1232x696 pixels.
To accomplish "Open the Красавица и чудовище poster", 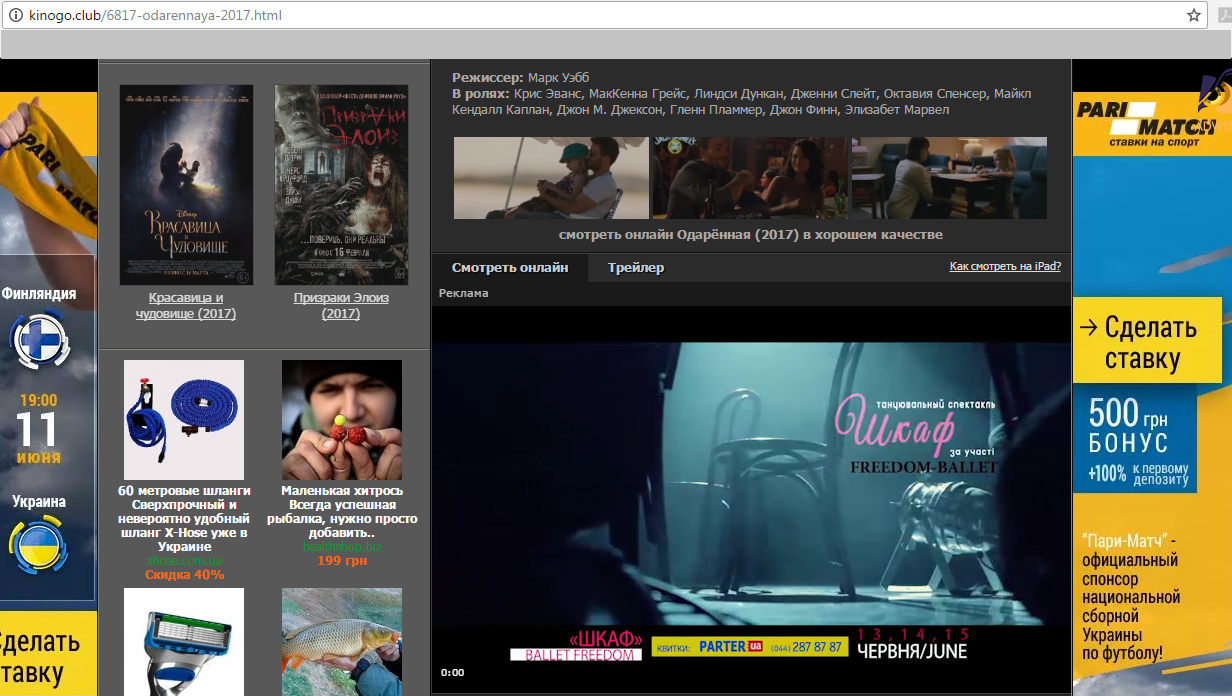I will tap(186, 185).
